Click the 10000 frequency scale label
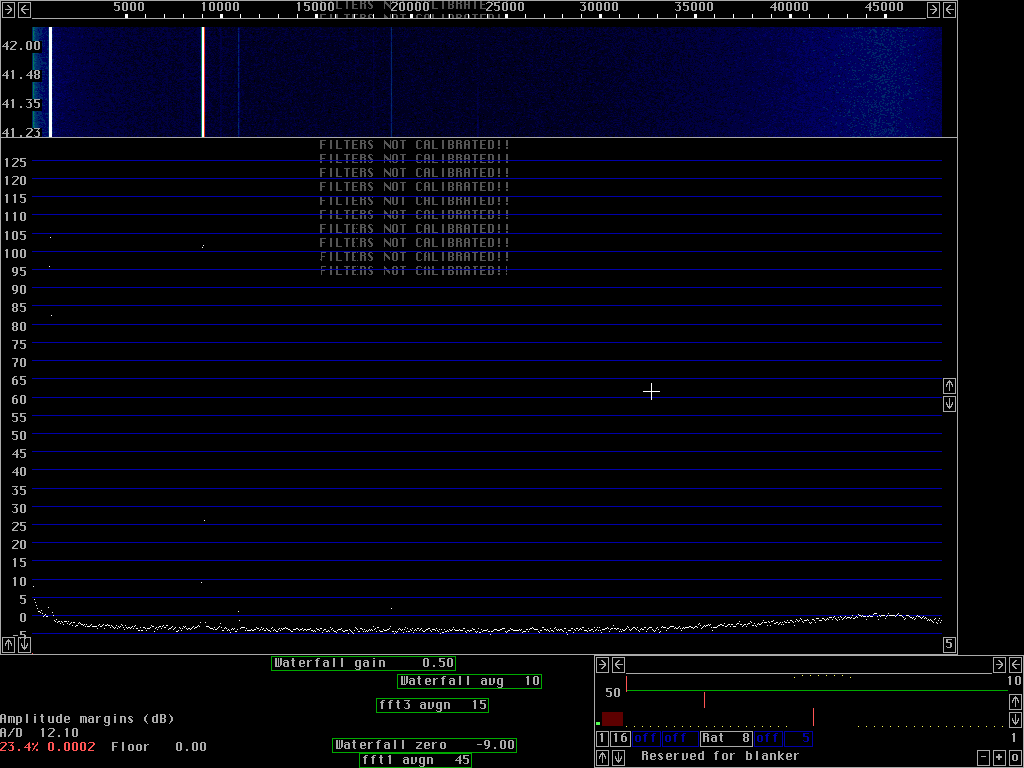Viewport: 1024px width, 768px height. tap(219, 7)
